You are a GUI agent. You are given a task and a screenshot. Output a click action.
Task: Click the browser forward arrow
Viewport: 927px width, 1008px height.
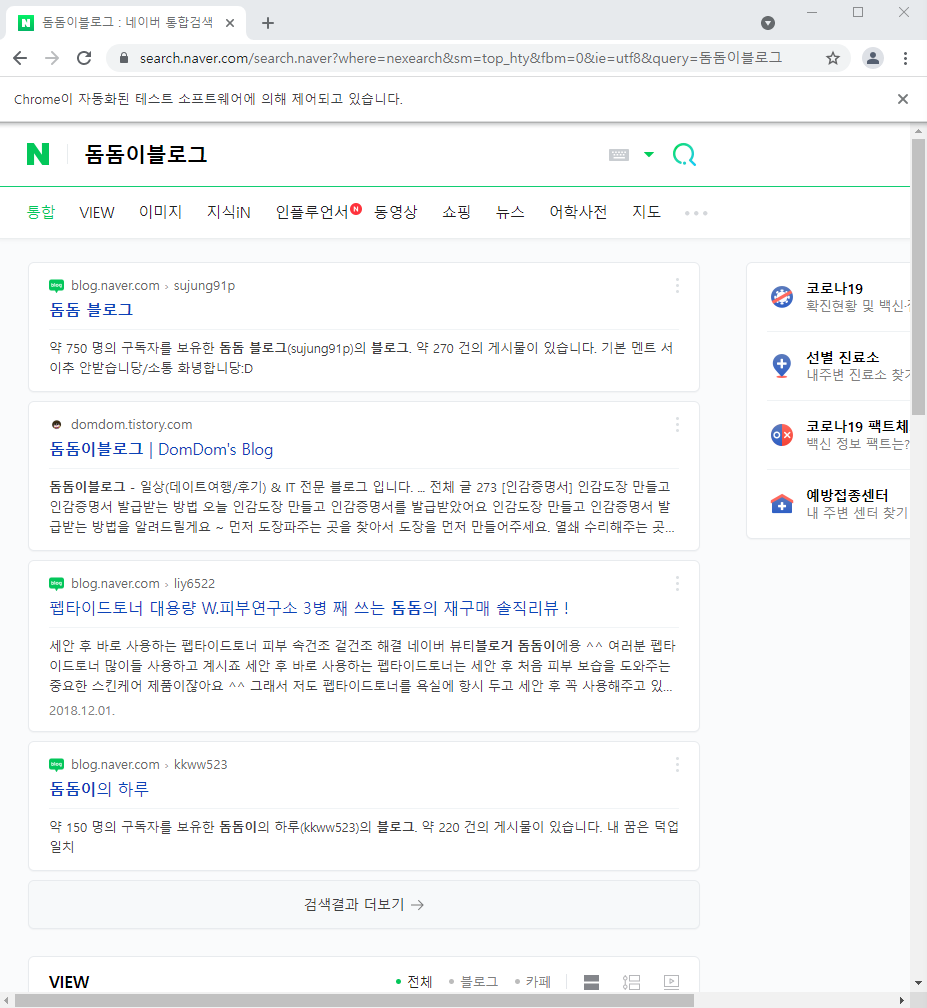pyautogui.click(x=52, y=58)
